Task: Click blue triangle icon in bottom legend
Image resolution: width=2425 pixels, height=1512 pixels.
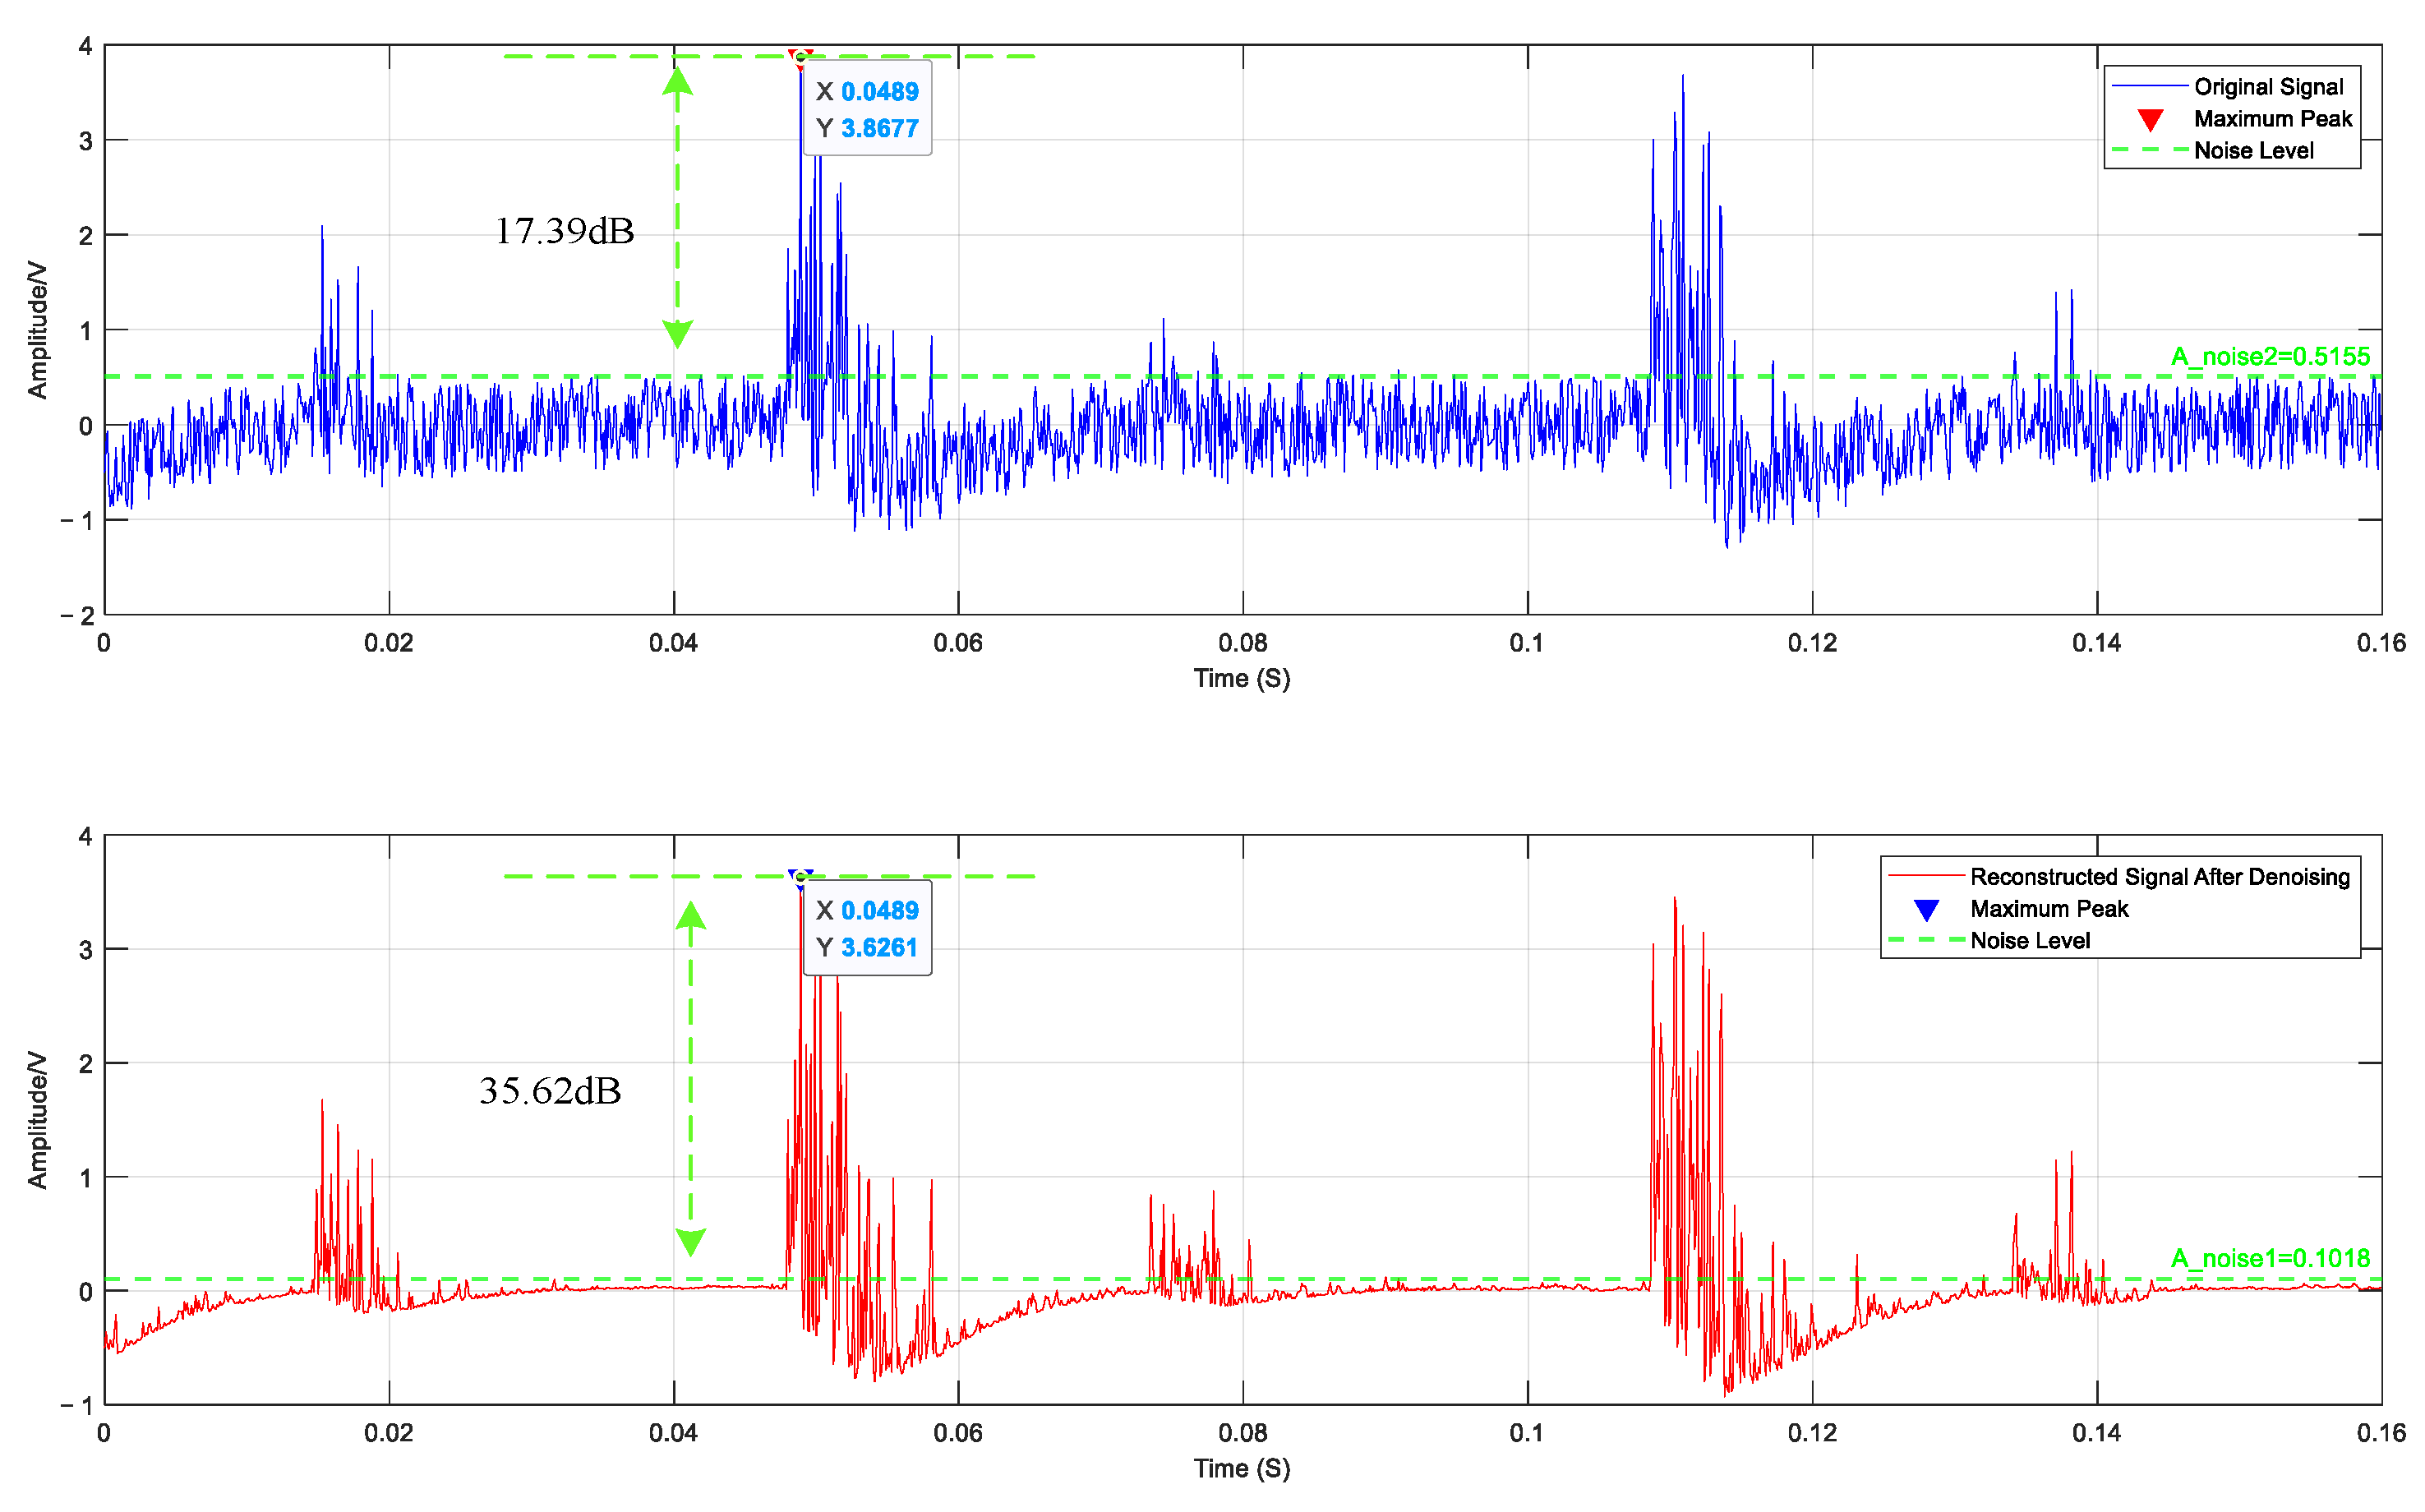Action: (1926, 910)
